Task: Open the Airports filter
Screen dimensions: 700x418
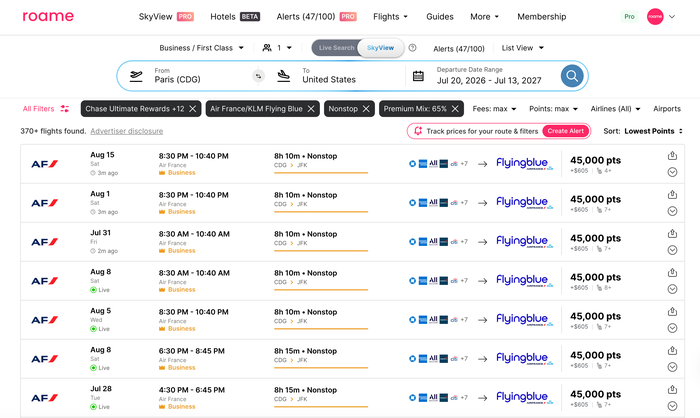Action: [x=667, y=109]
